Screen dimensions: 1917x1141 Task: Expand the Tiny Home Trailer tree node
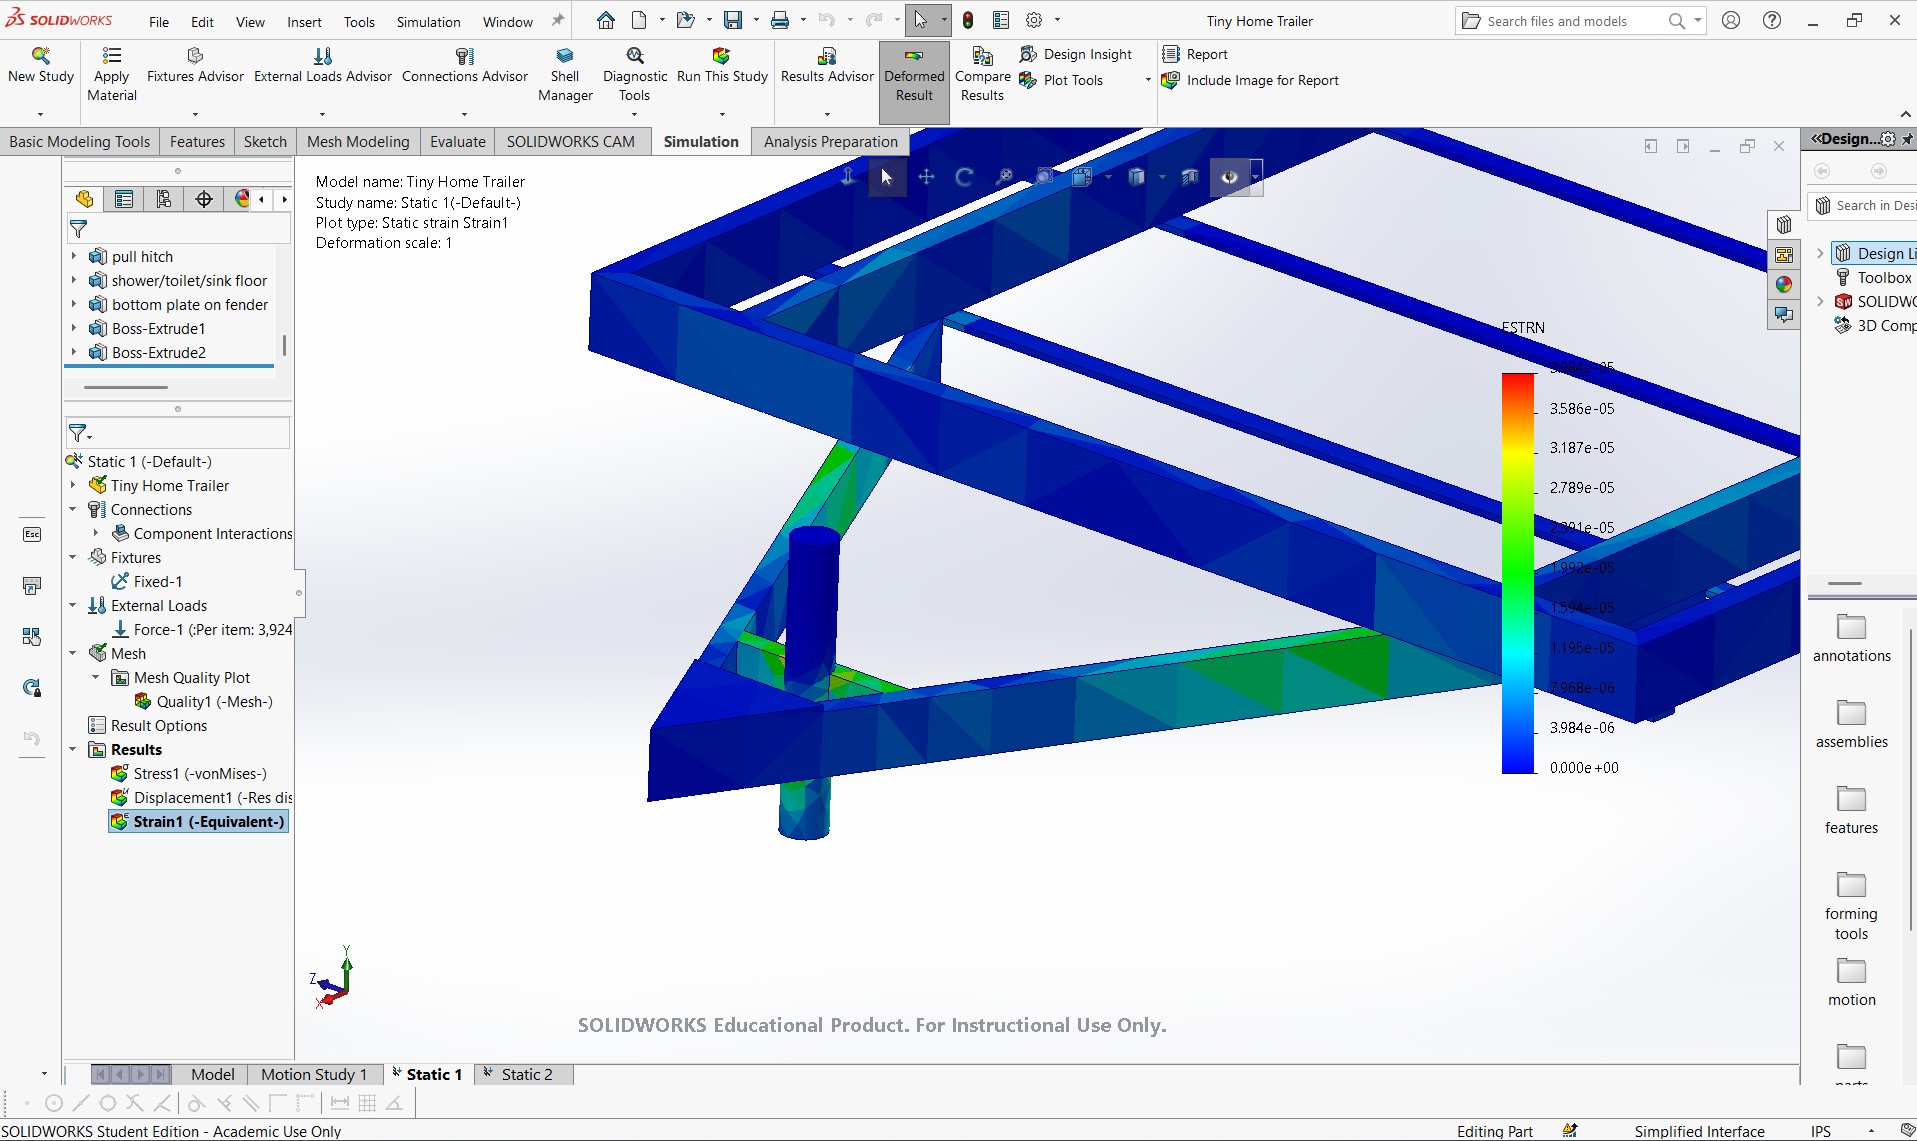[73, 485]
